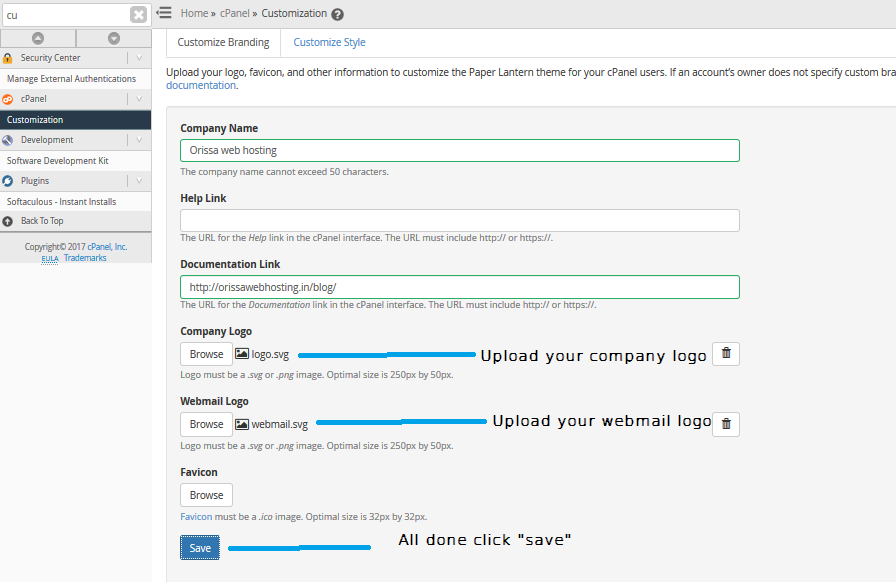Switch to the Customize Branding tab
Image resolution: width=896 pixels, height=582 pixels.
[x=223, y=42]
